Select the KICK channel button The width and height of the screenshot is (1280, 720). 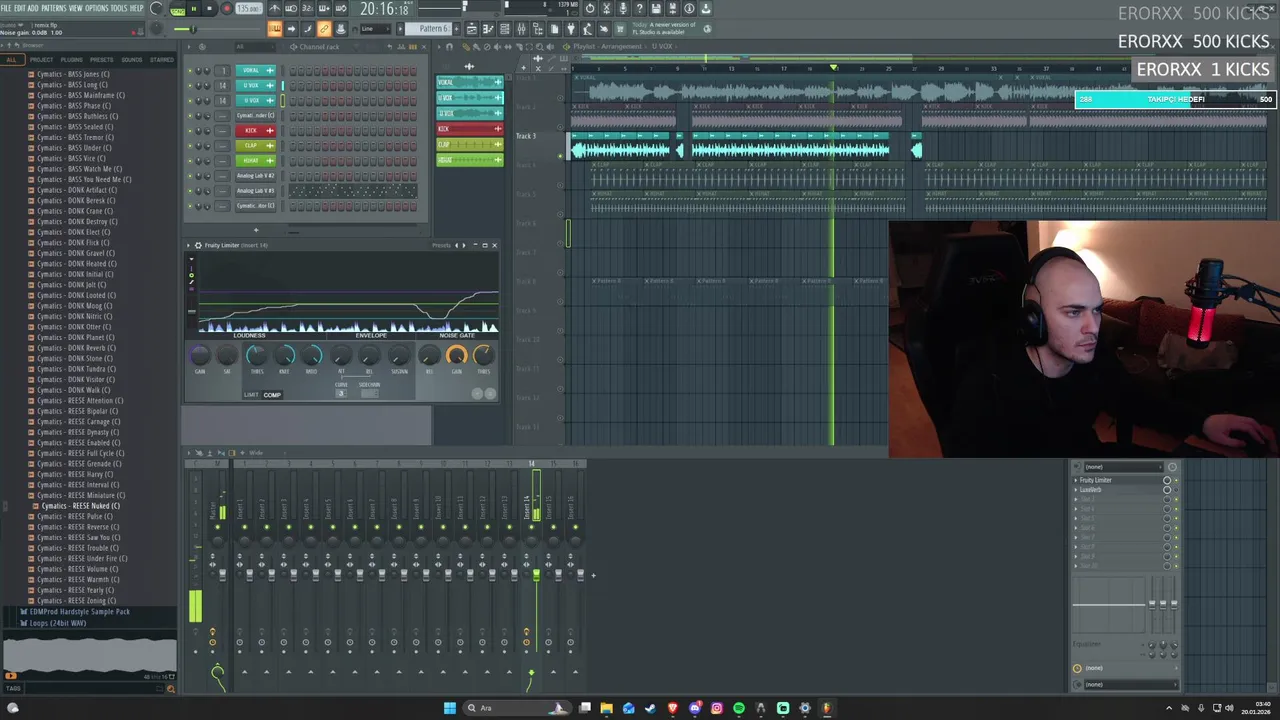pyautogui.click(x=254, y=131)
